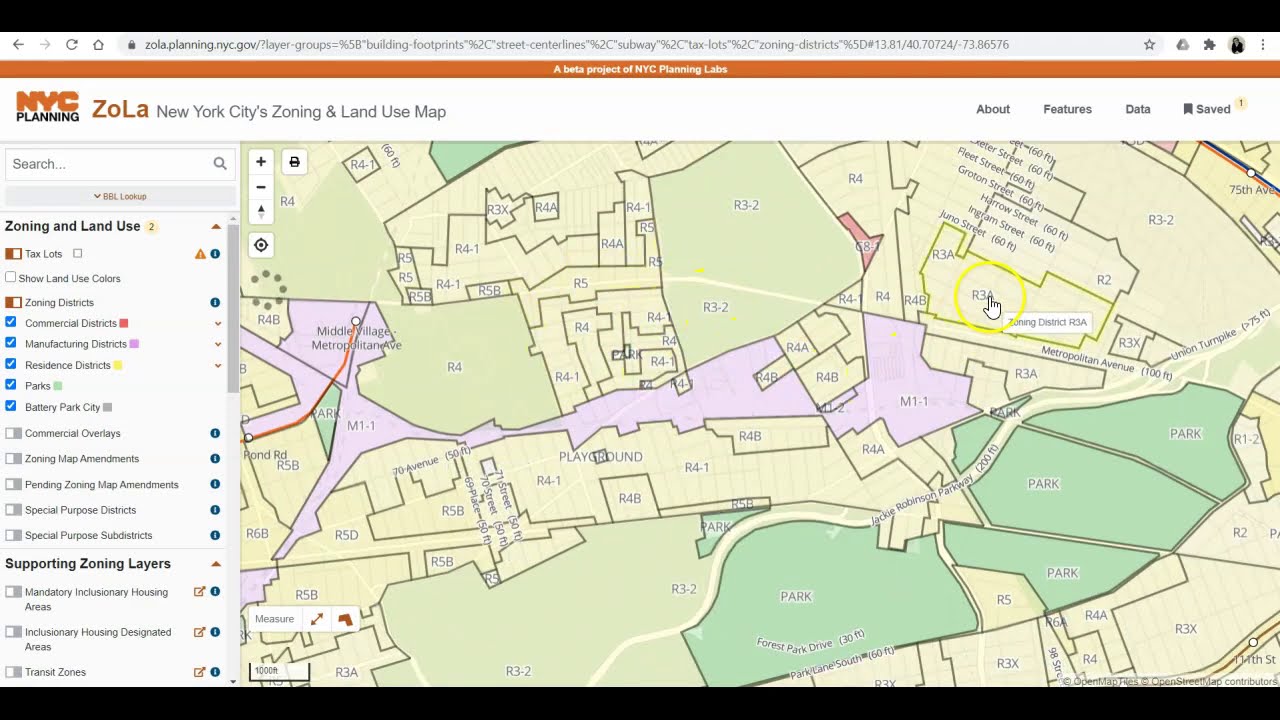The width and height of the screenshot is (1280, 720).
Task: Open info for Commercial Overlays
Action: (215, 433)
